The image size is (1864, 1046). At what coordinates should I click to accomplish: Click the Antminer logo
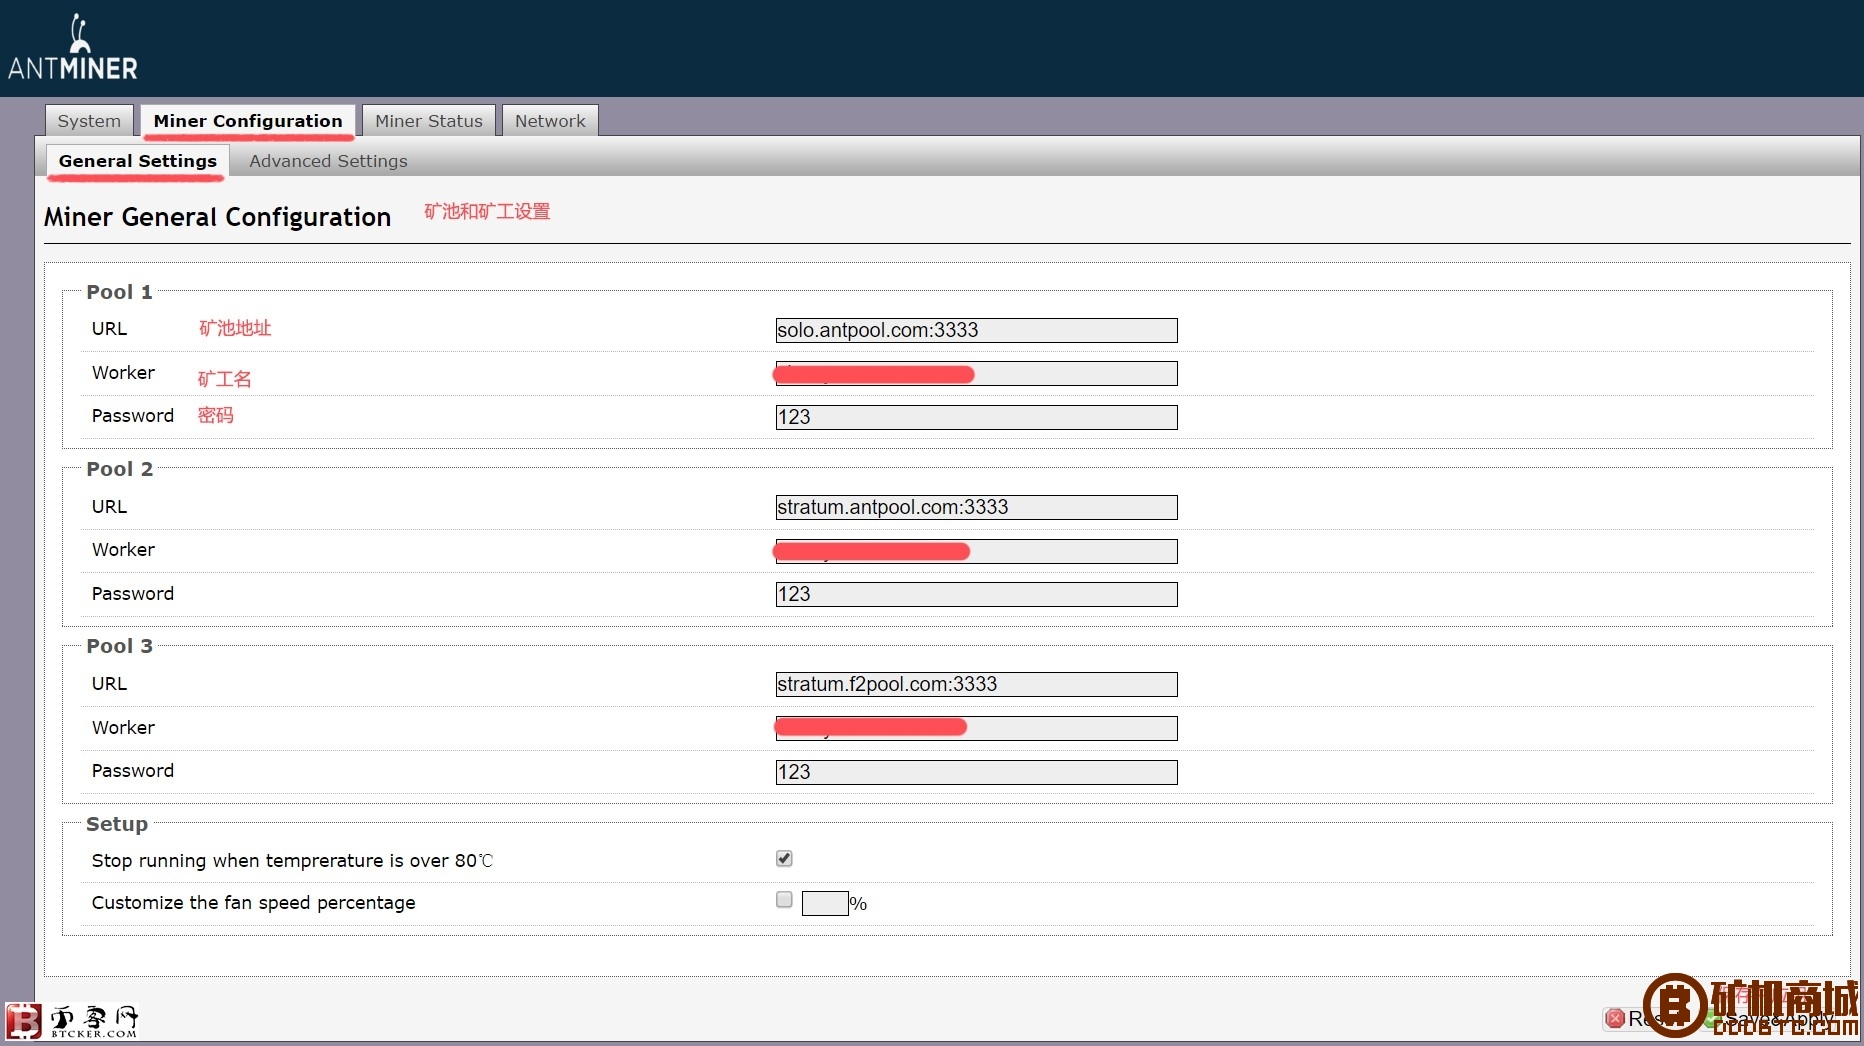click(73, 47)
